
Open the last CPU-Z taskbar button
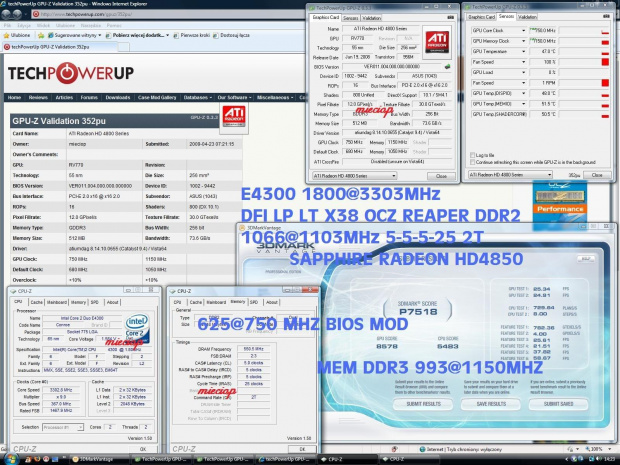[409, 459]
